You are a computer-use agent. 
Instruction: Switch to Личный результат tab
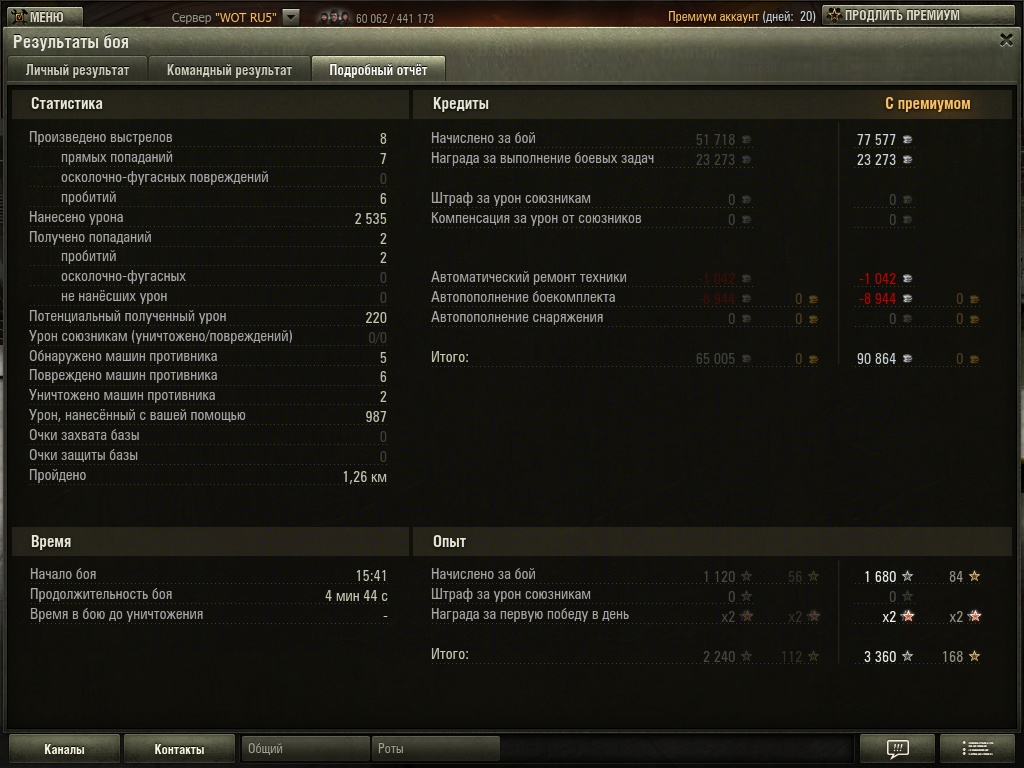click(77, 70)
